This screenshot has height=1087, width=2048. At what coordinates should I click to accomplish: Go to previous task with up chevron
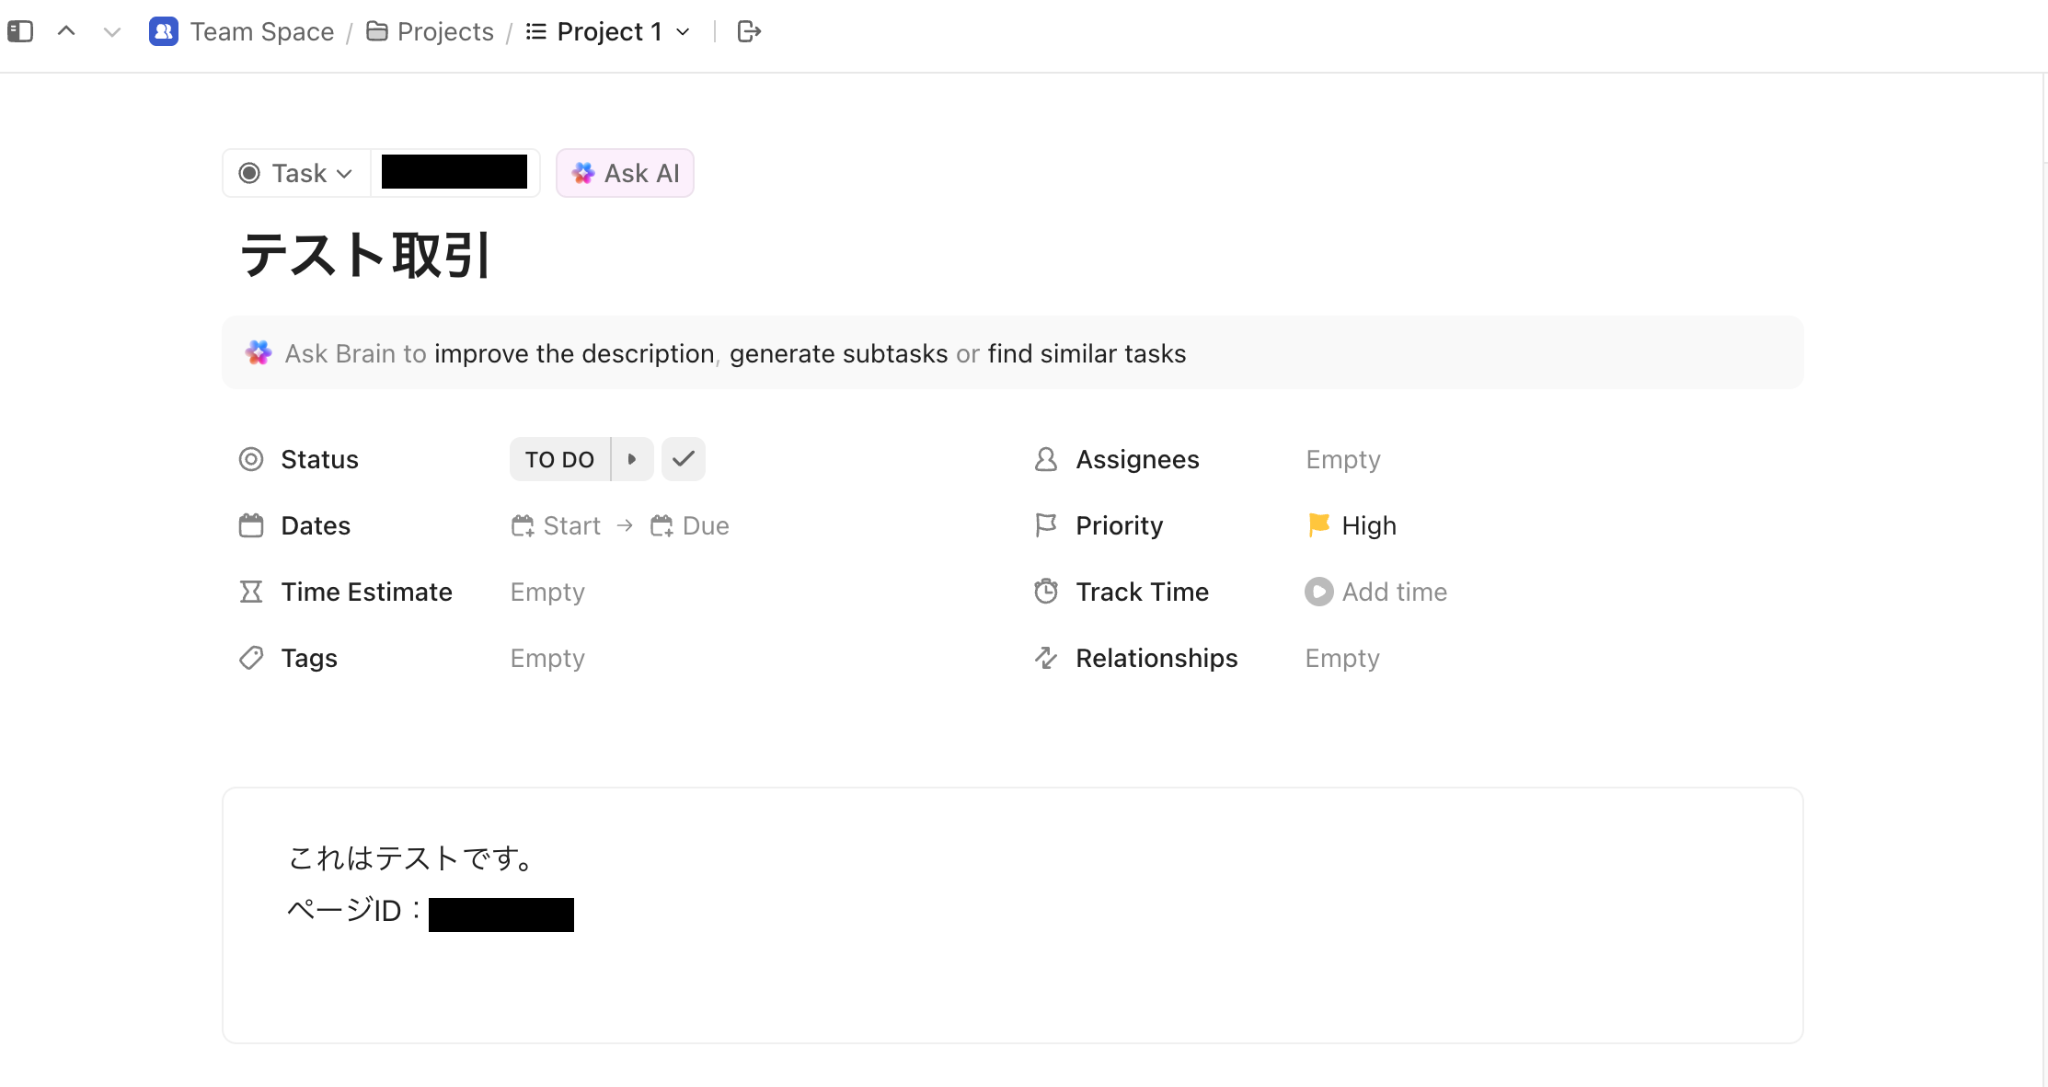[x=66, y=32]
